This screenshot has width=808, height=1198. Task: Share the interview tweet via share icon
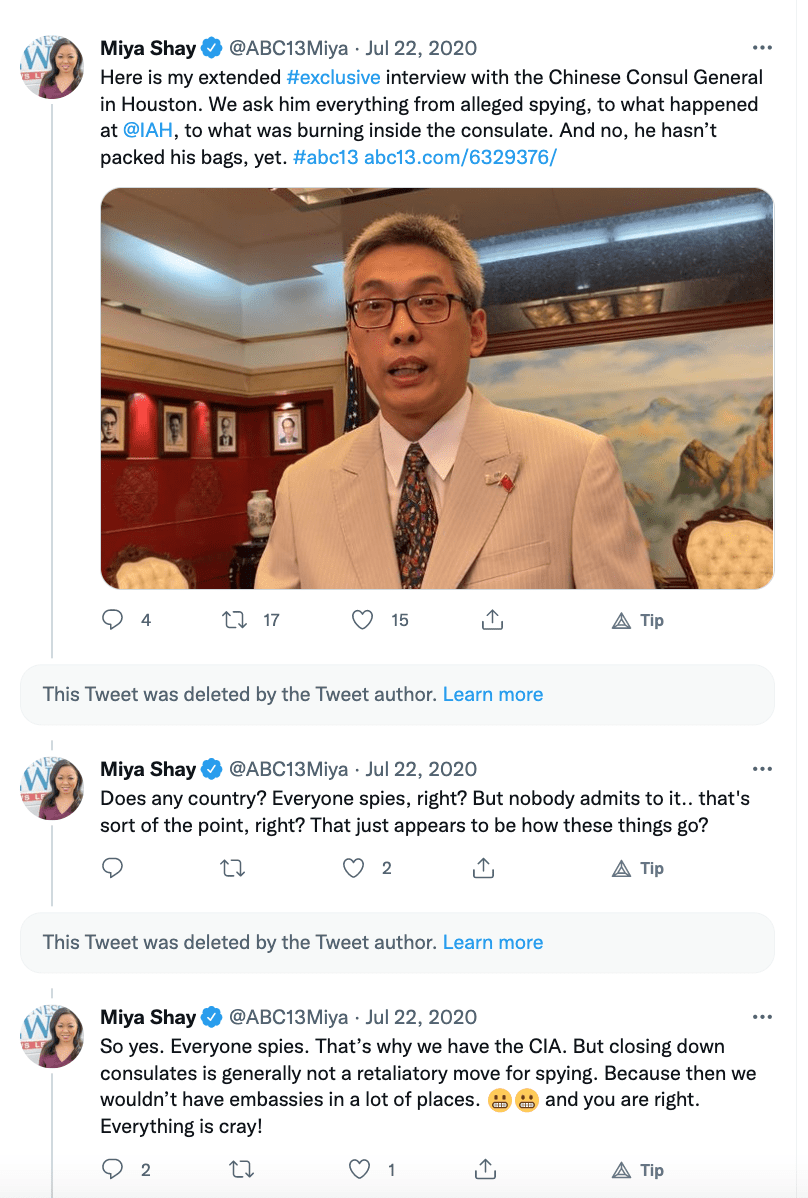[x=491, y=620]
